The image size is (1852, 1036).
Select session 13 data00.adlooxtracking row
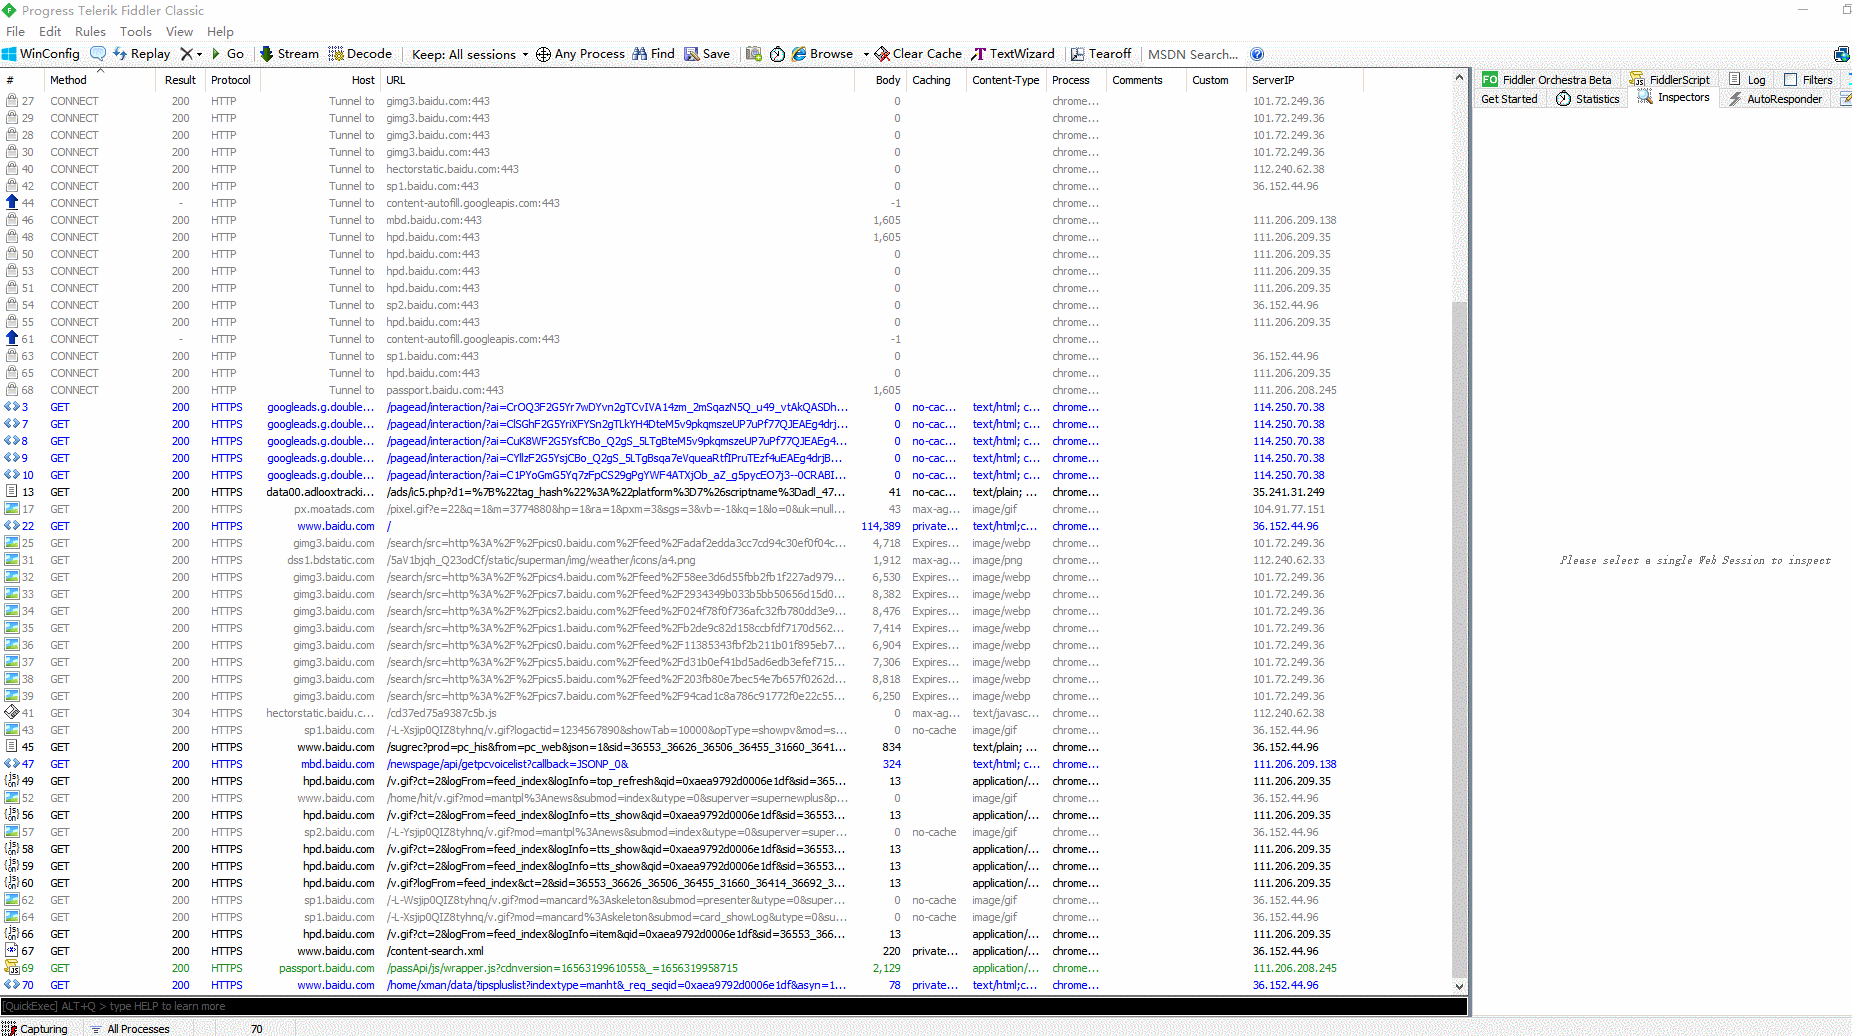[725, 492]
